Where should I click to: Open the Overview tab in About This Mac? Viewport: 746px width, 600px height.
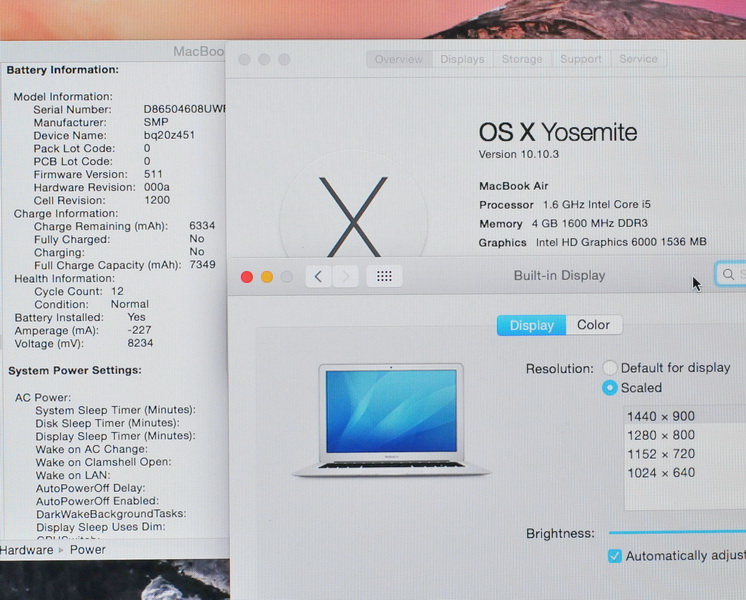(x=399, y=59)
